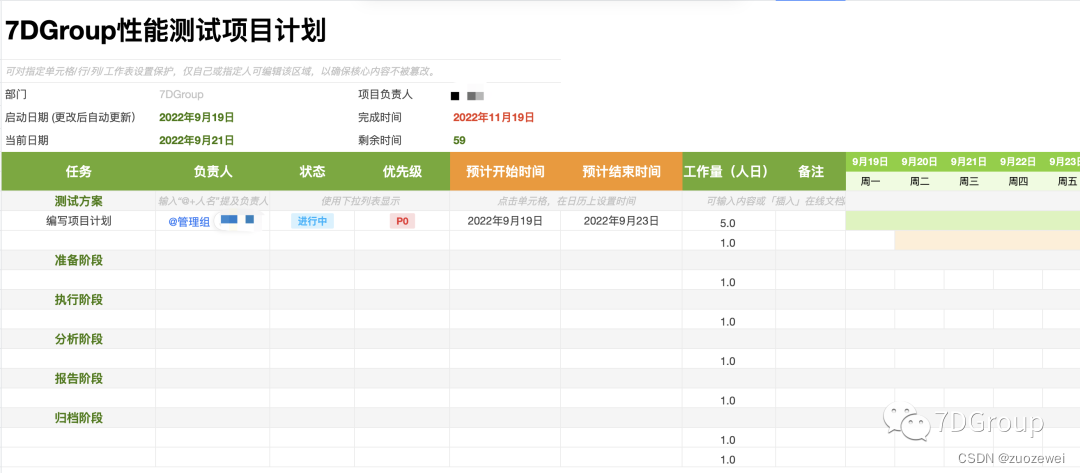Click the planned start date 2022年9月19日 cell
Viewport: 1080px width, 473px height.
click(x=505, y=221)
